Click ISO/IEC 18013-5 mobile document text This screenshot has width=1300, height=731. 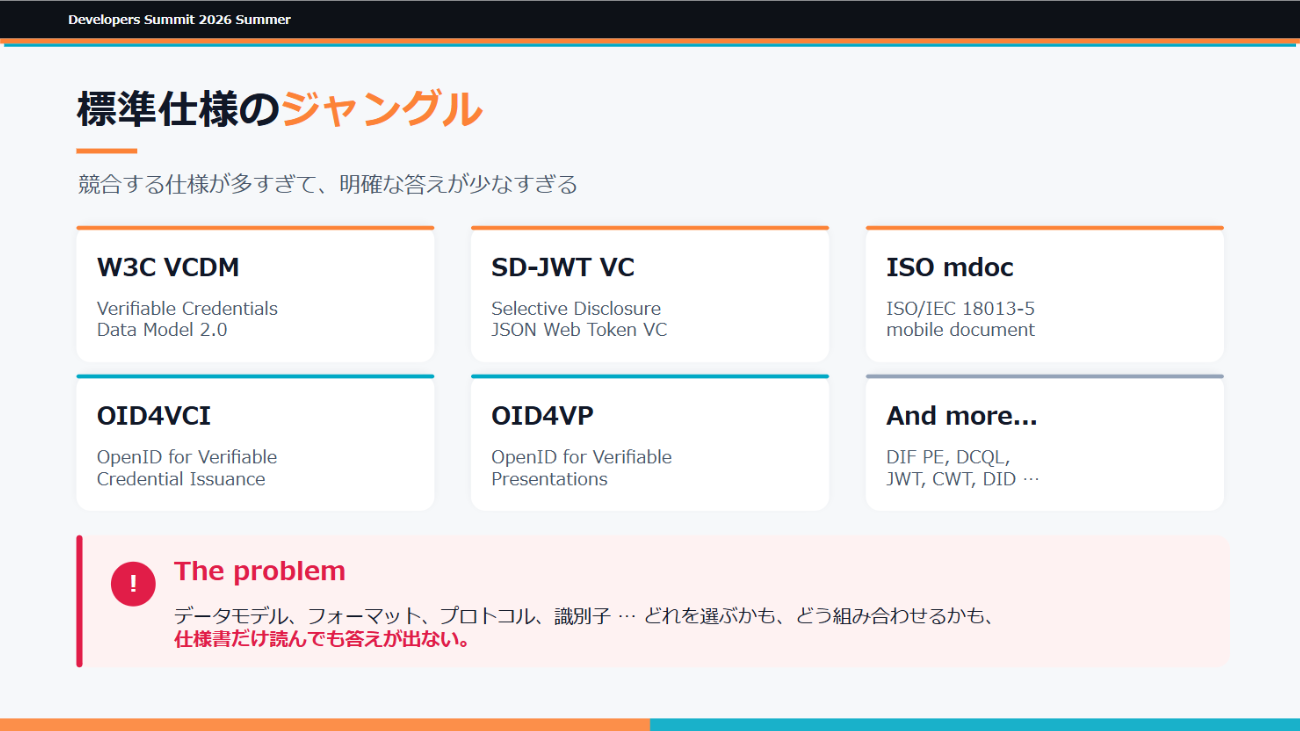[961, 319]
